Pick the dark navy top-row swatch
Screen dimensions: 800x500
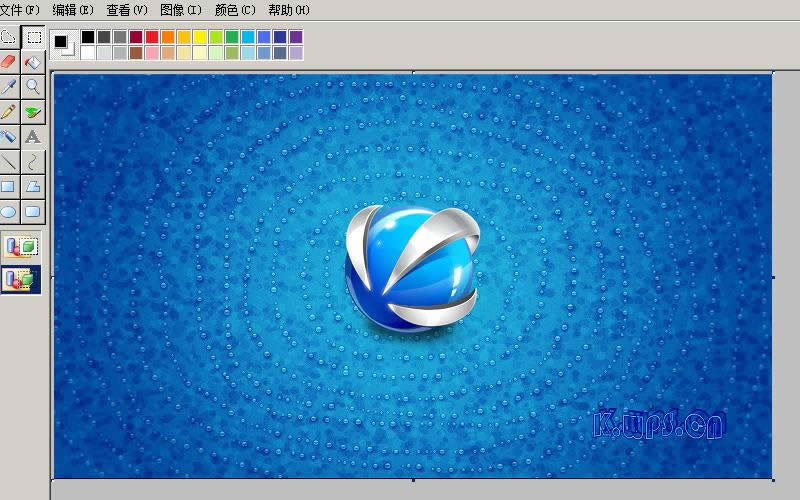[280, 37]
